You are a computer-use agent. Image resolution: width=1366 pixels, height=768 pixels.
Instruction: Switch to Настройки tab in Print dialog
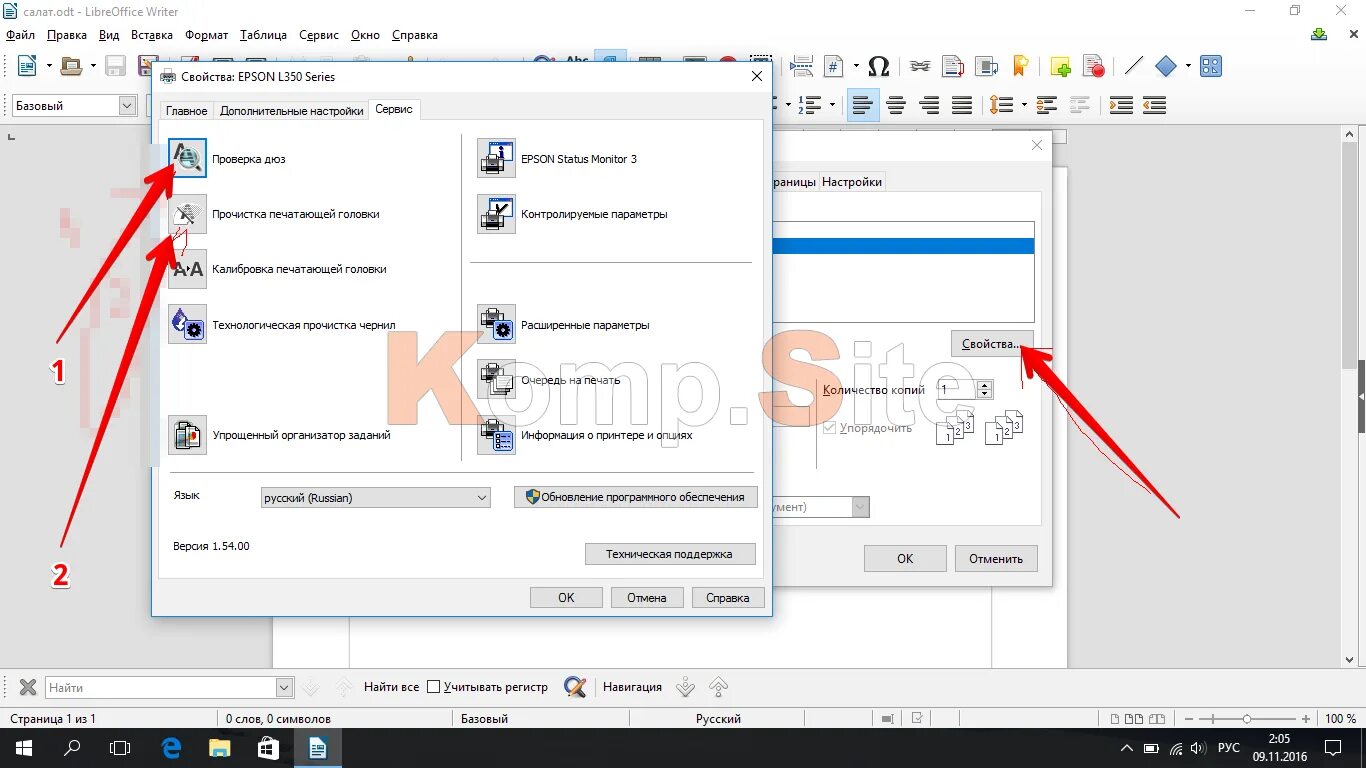pos(852,182)
